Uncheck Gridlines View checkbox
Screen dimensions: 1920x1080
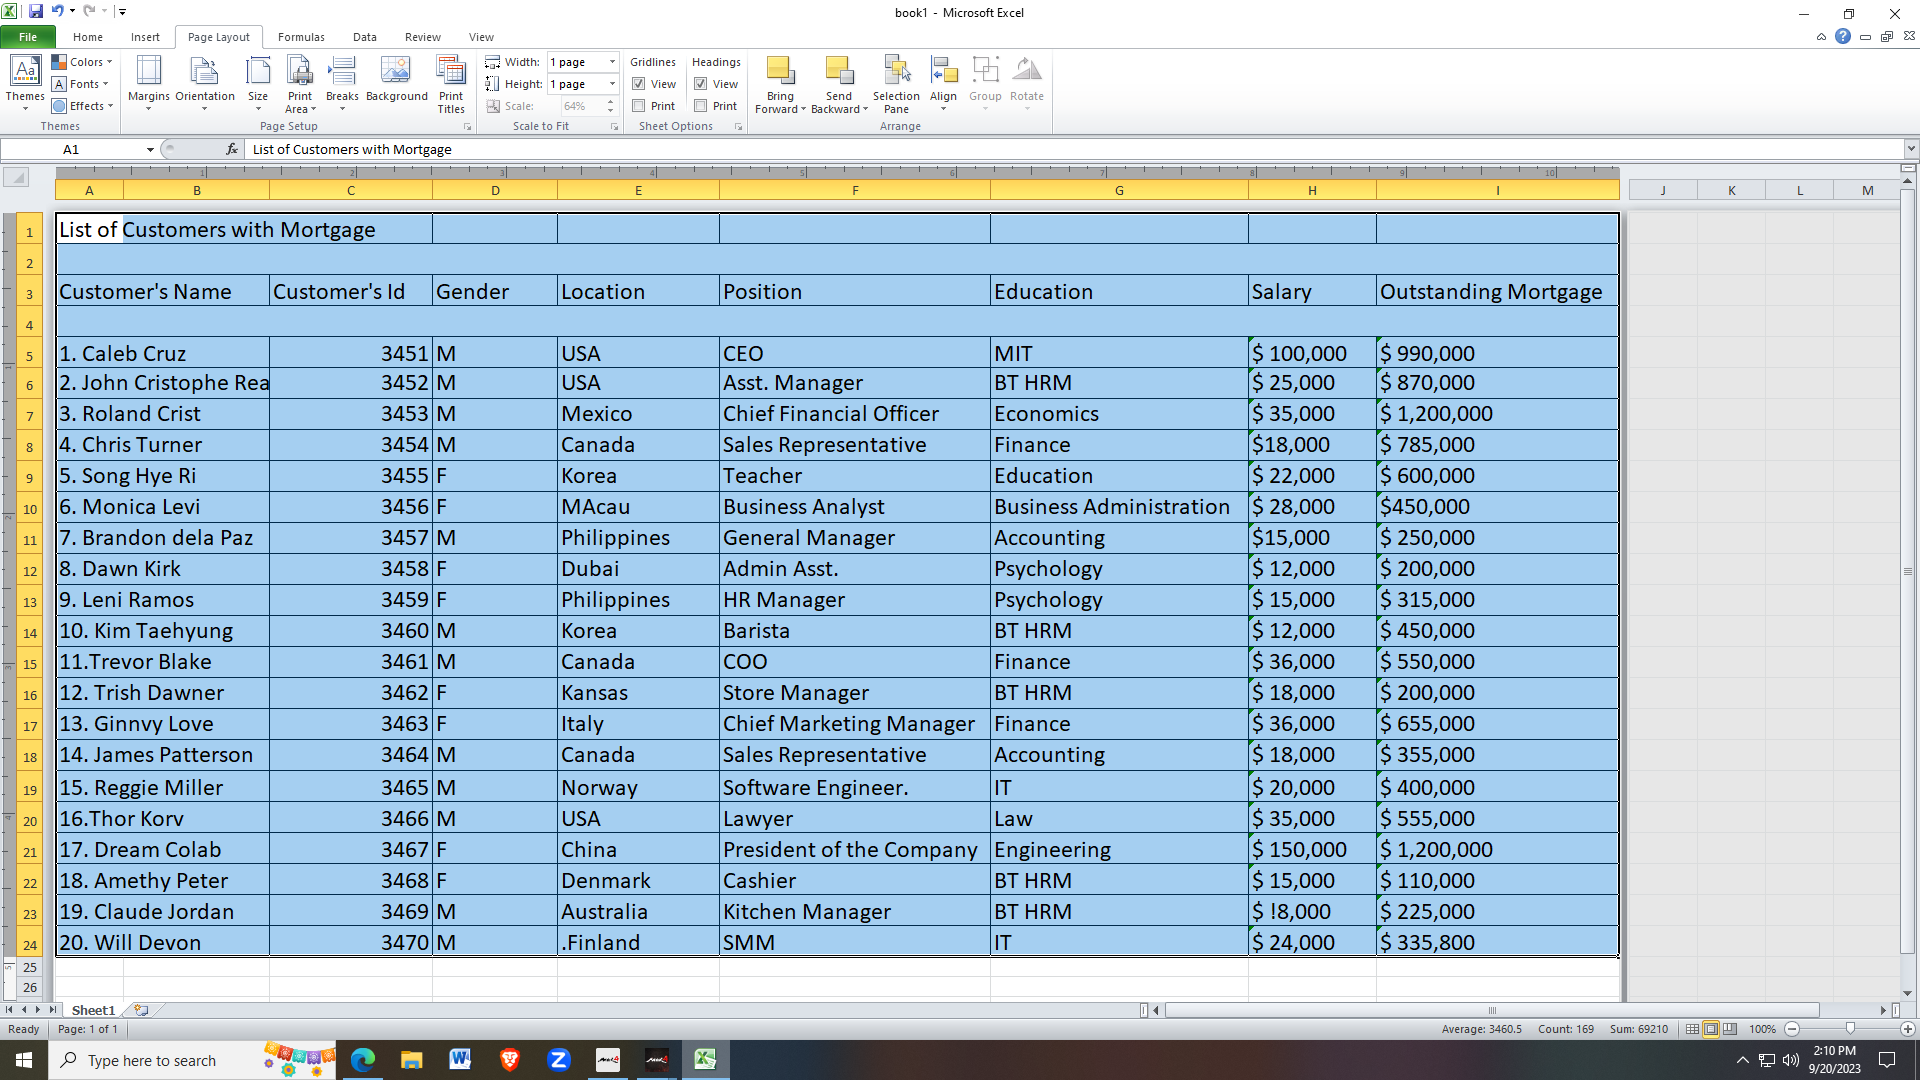(x=639, y=84)
